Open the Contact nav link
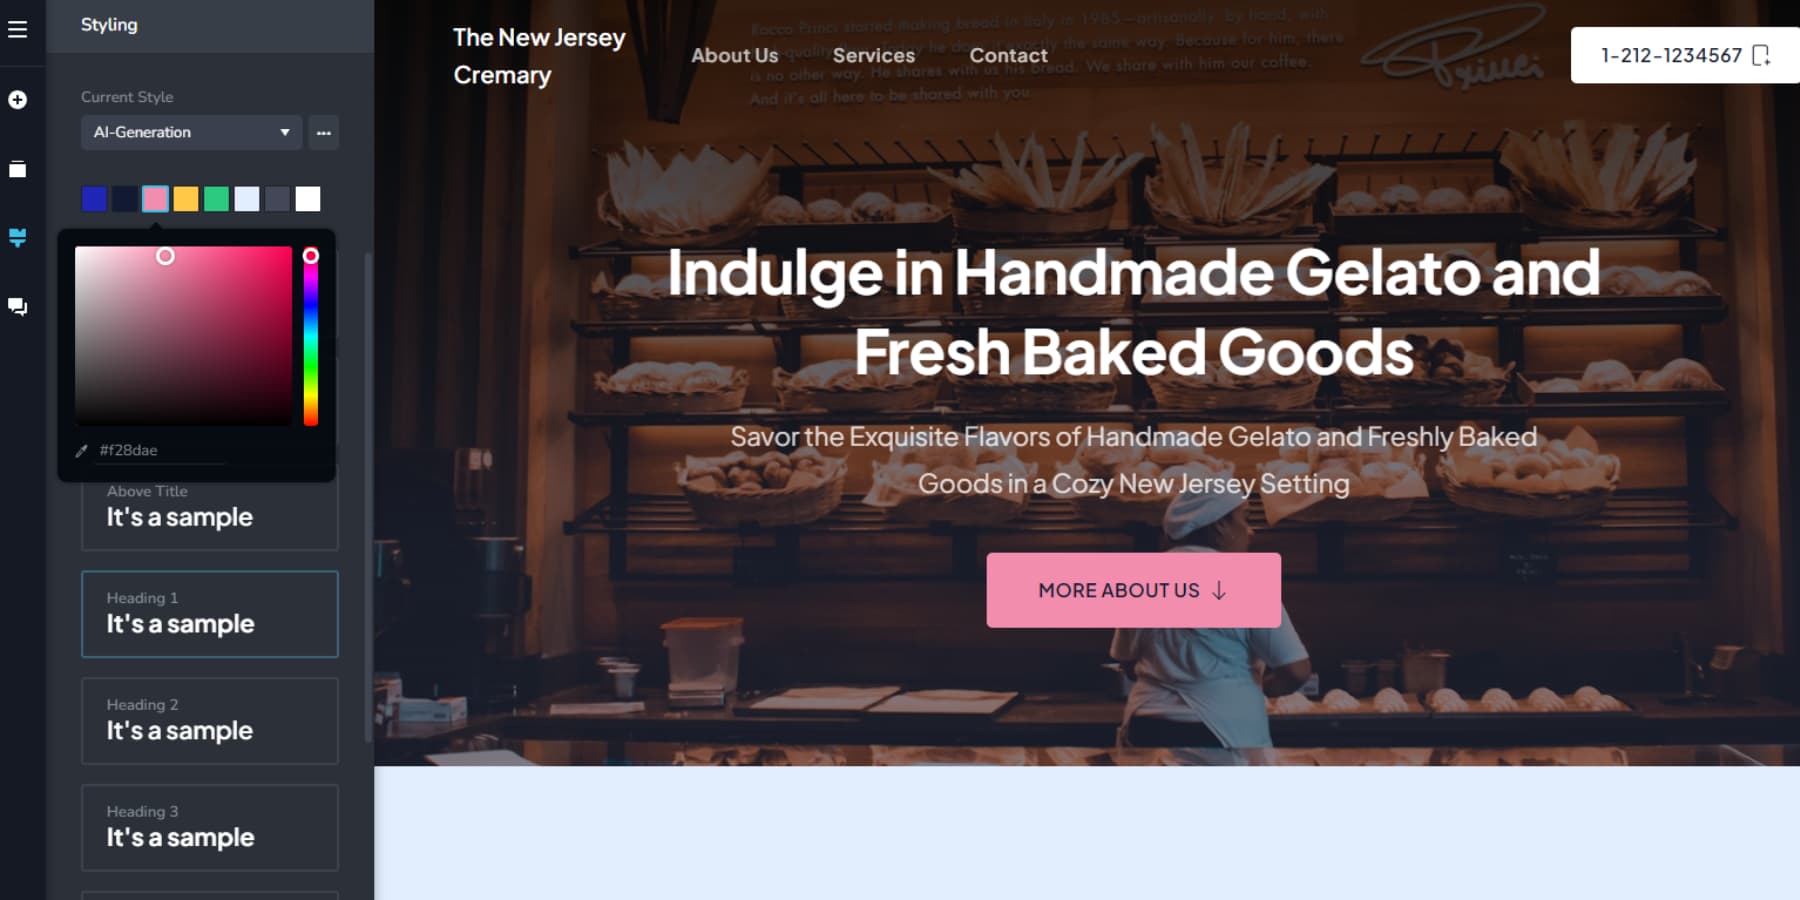1800x900 pixels. (1008, 56)
